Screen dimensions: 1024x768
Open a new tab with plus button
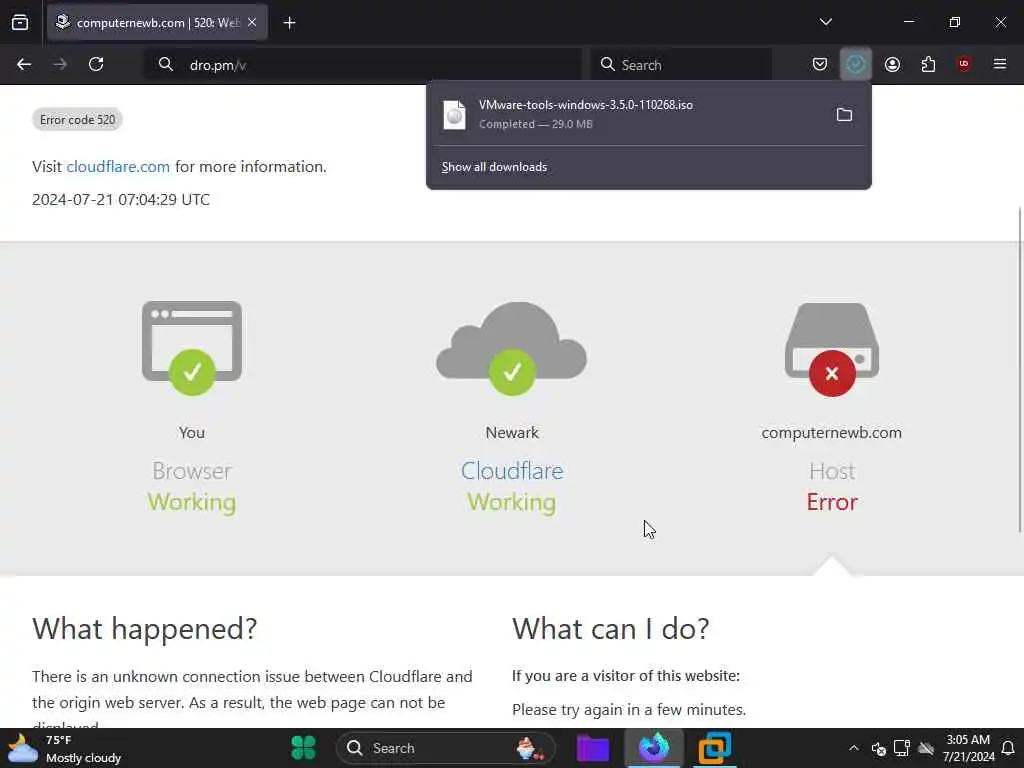[289, 23]
